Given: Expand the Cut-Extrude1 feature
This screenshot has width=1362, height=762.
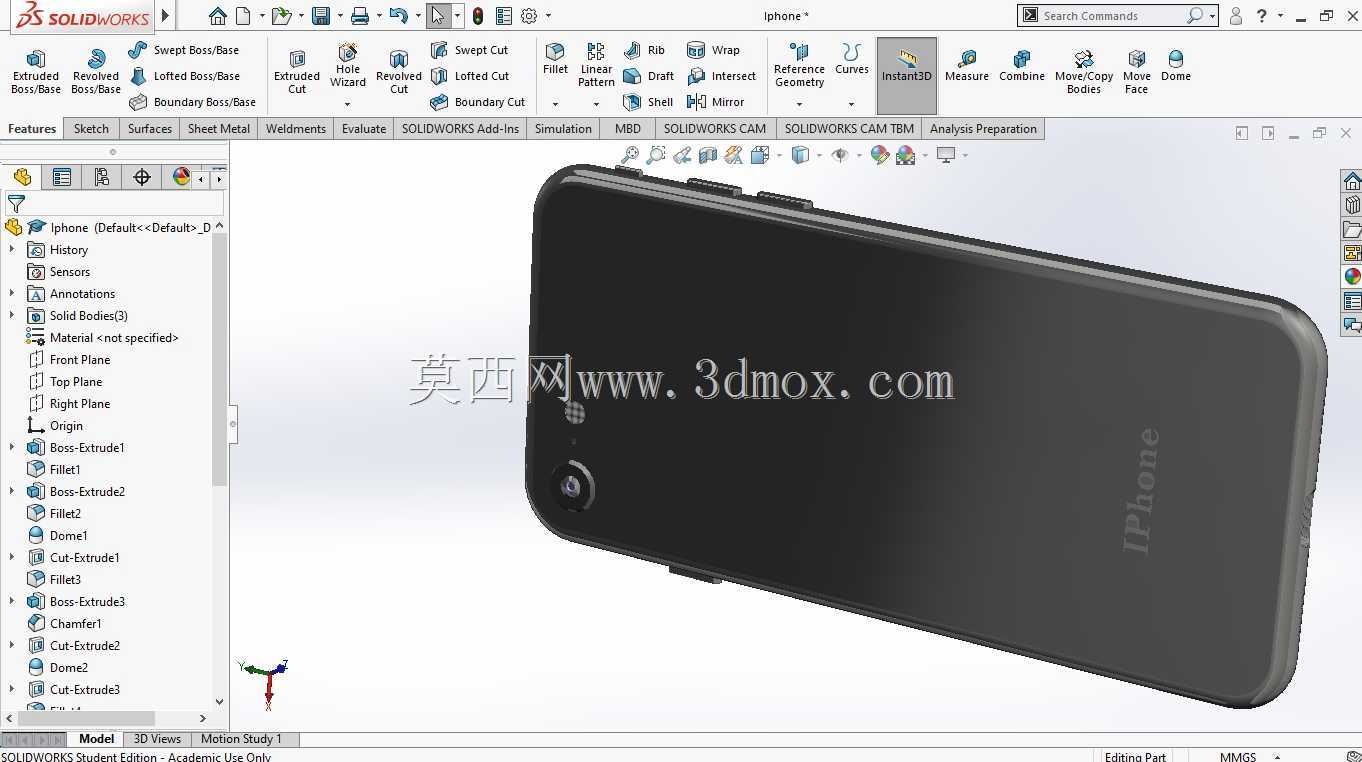Looking at the screenshot, I should [x=12, y=558].
